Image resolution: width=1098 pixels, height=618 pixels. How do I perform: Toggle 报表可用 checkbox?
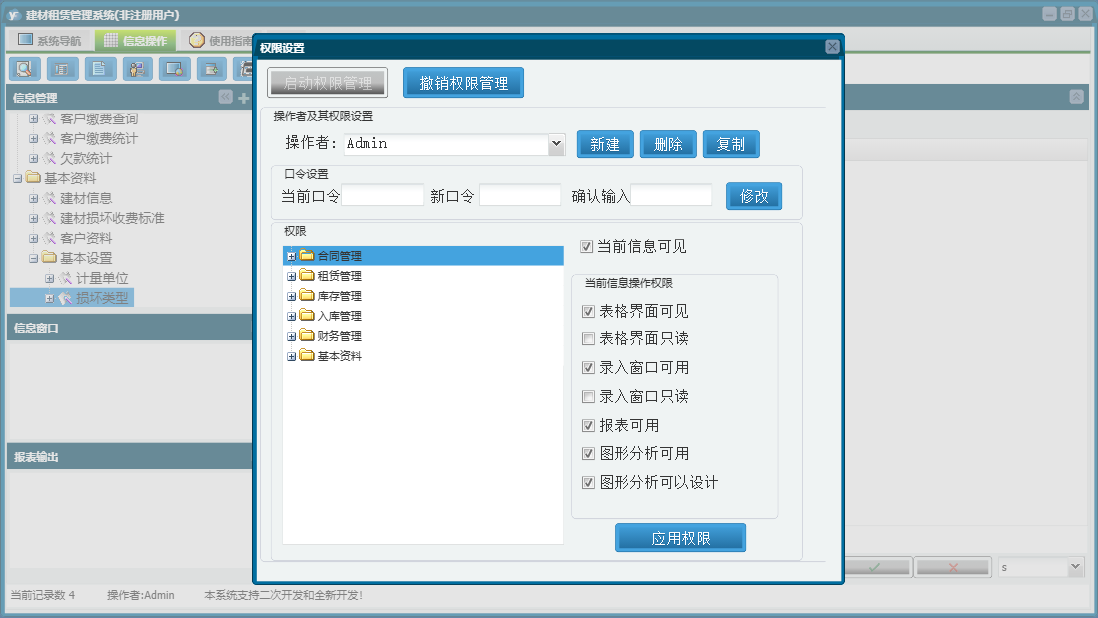[x=588, y=426]
